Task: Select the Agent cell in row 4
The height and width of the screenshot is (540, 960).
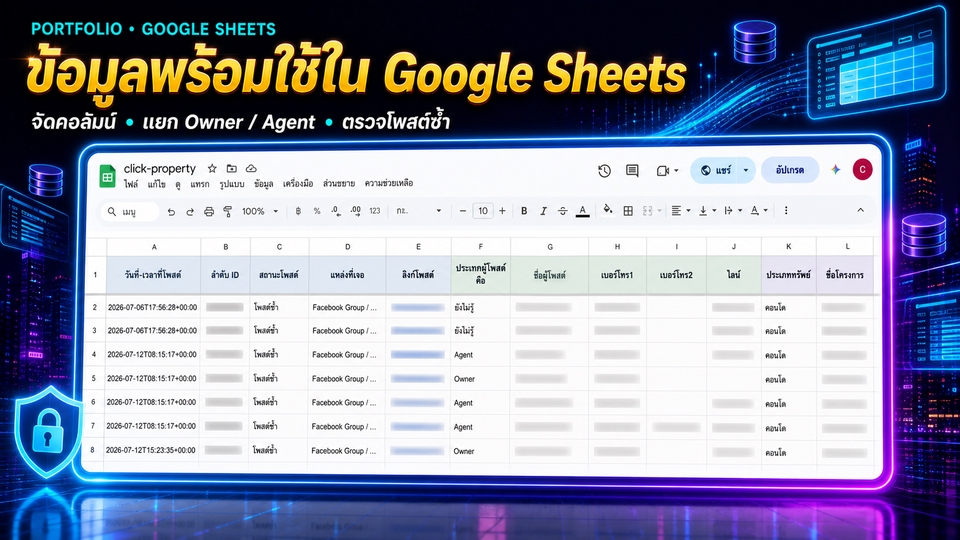Action: point(480,354)
